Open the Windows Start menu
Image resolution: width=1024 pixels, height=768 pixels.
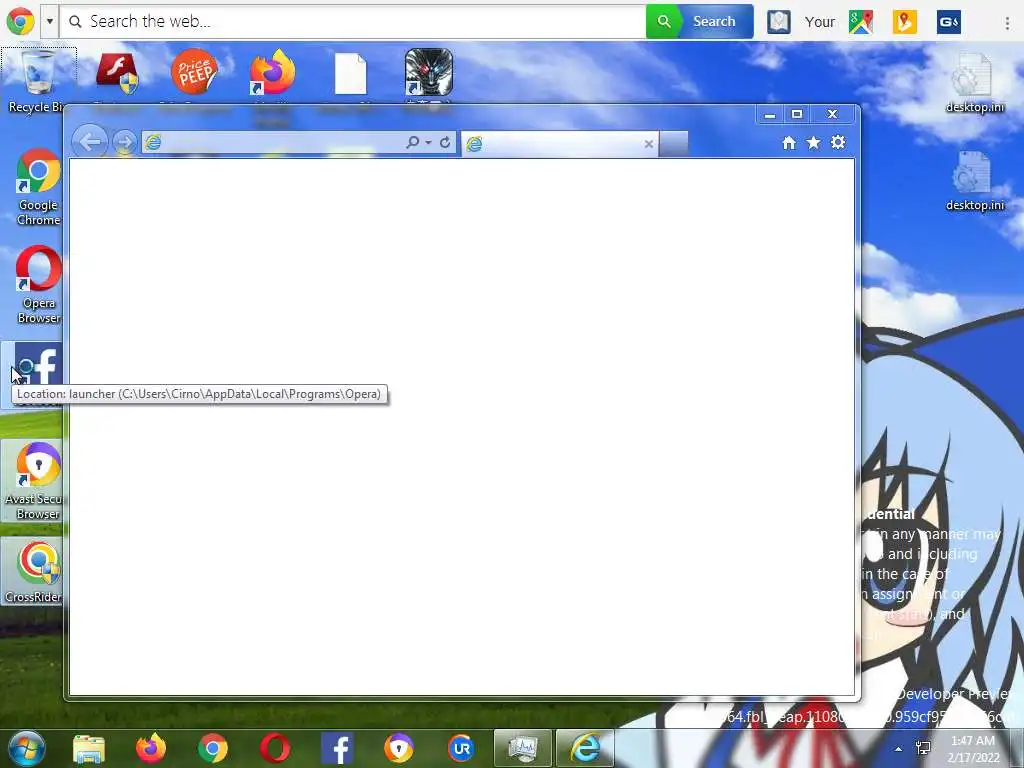click(x=26, y=748)
